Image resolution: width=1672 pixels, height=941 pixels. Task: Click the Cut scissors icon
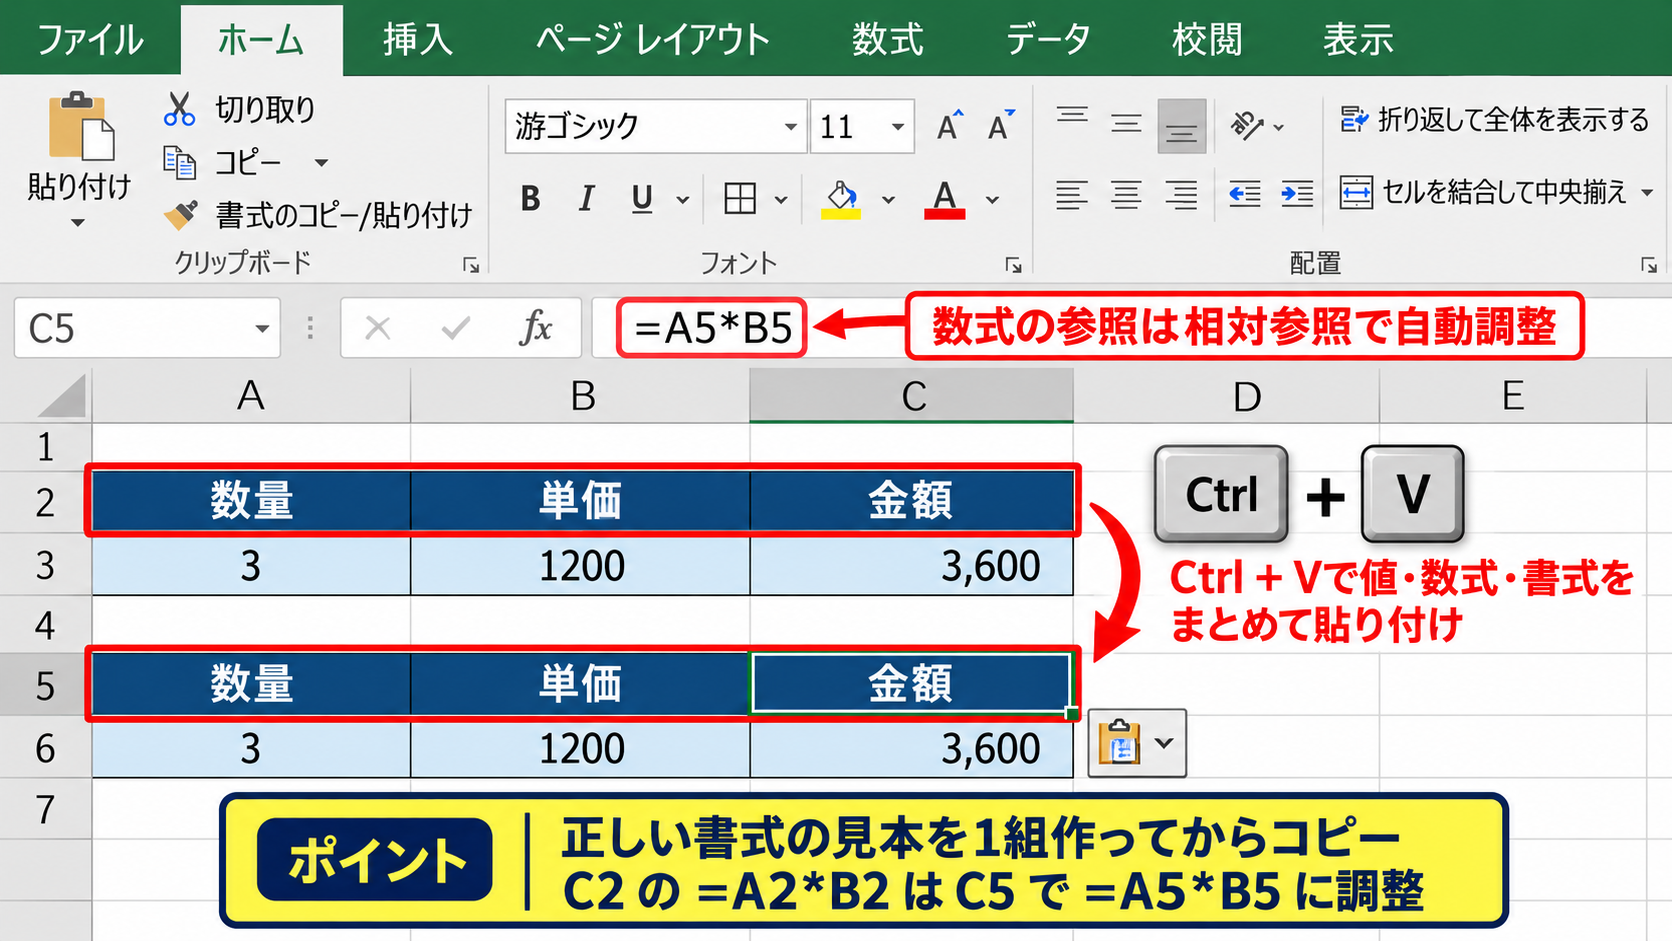coord(179,109)
